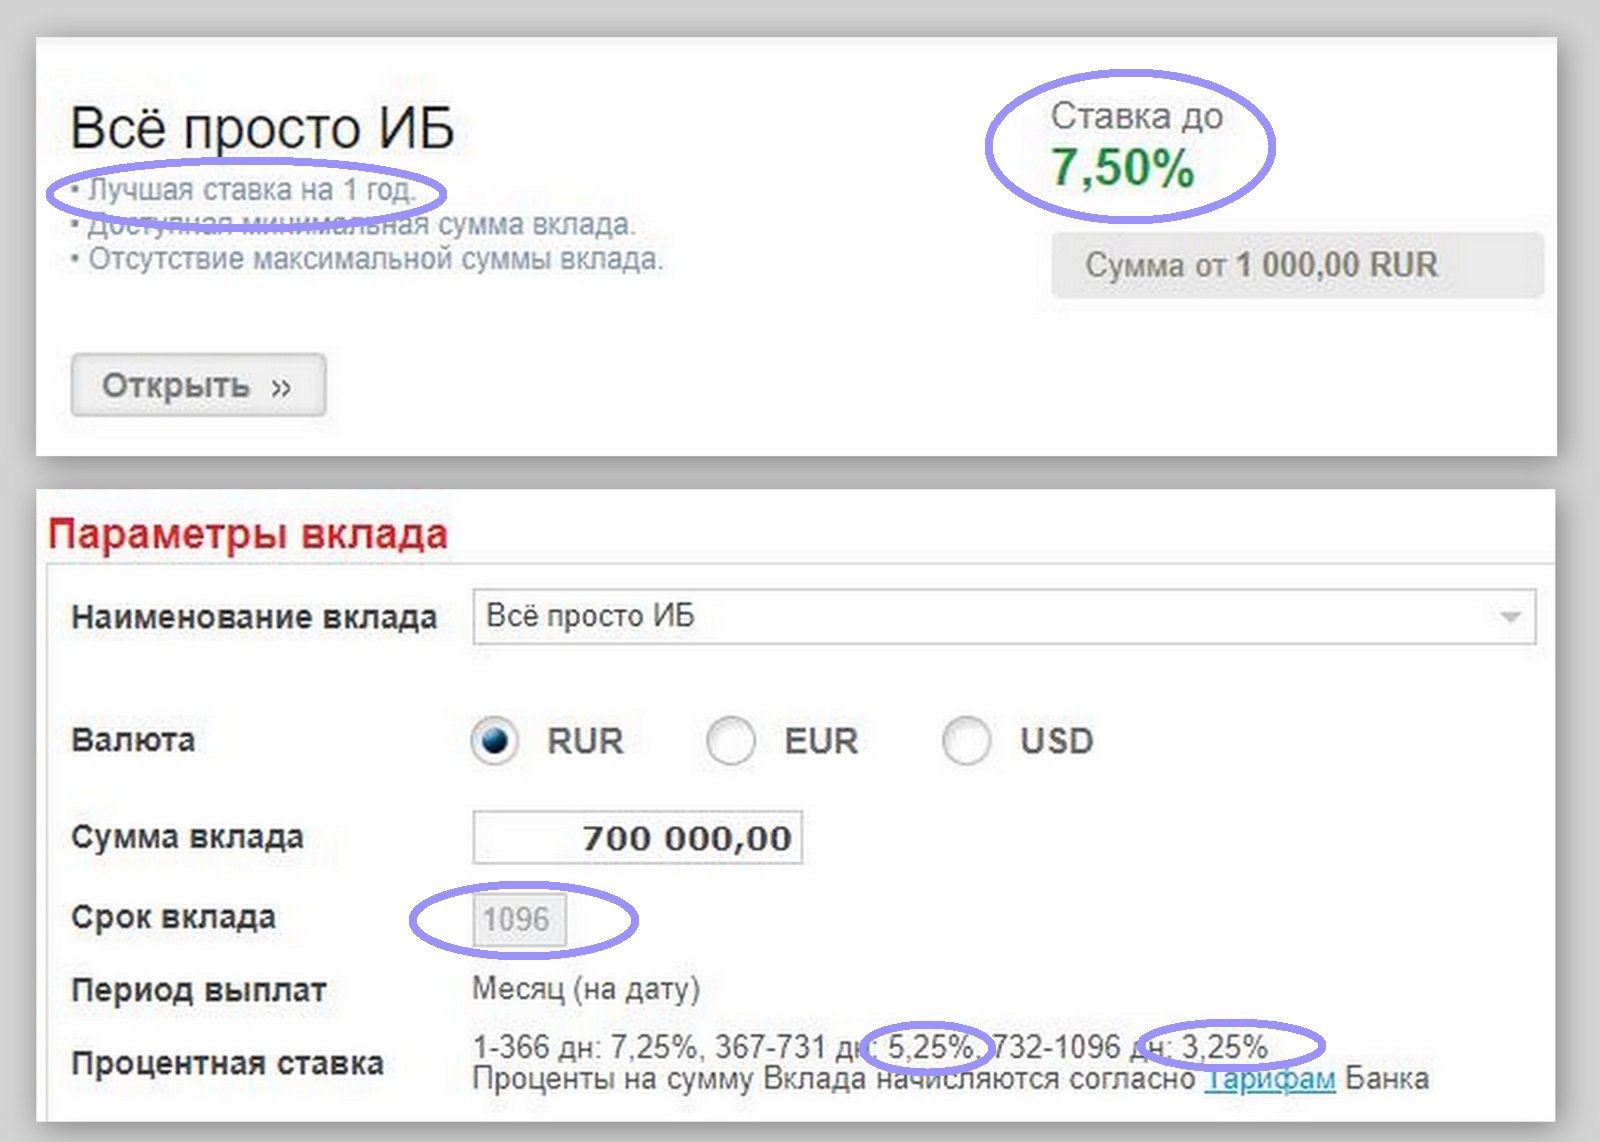
Task: Click the Всё просто ИБ heading
Action: tap(262, 129)
